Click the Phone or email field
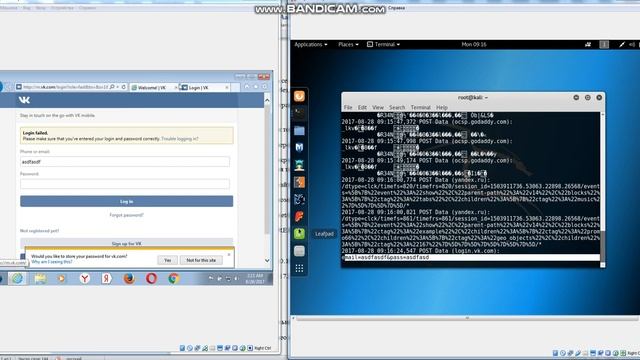 click(x=125, y=162)
